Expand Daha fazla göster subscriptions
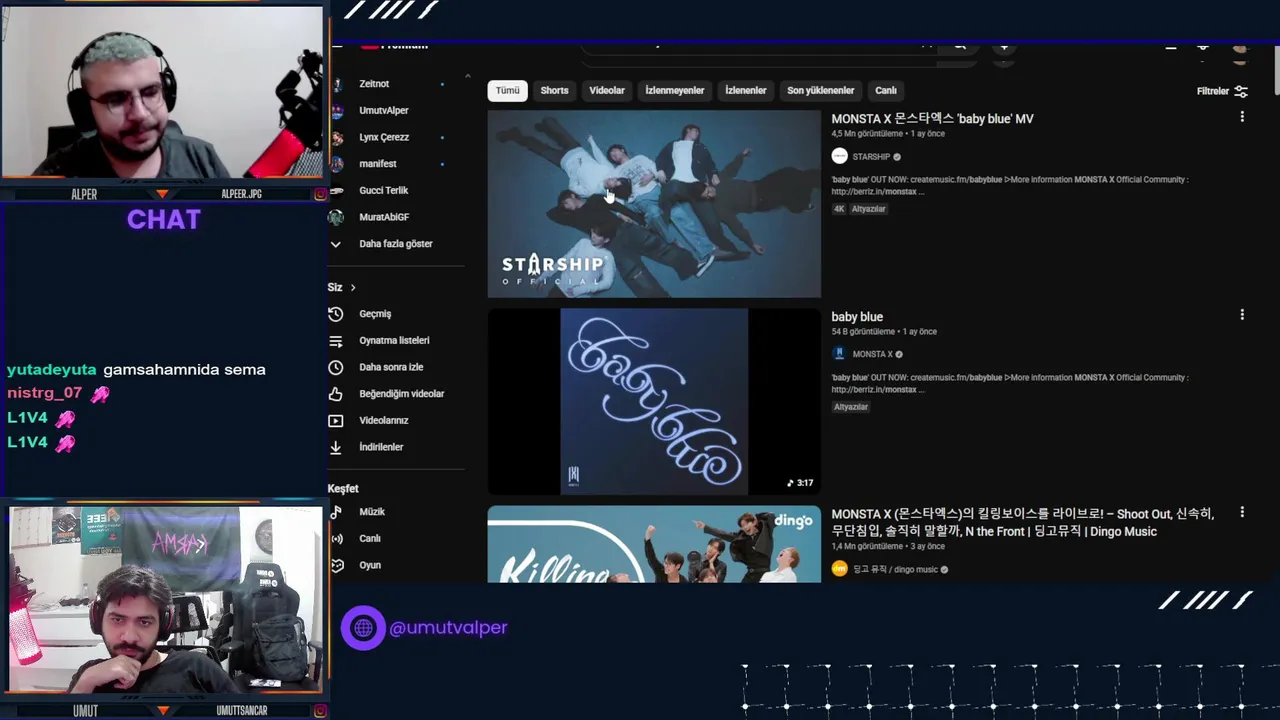The image size is (1280, 720). coord(395,244)
